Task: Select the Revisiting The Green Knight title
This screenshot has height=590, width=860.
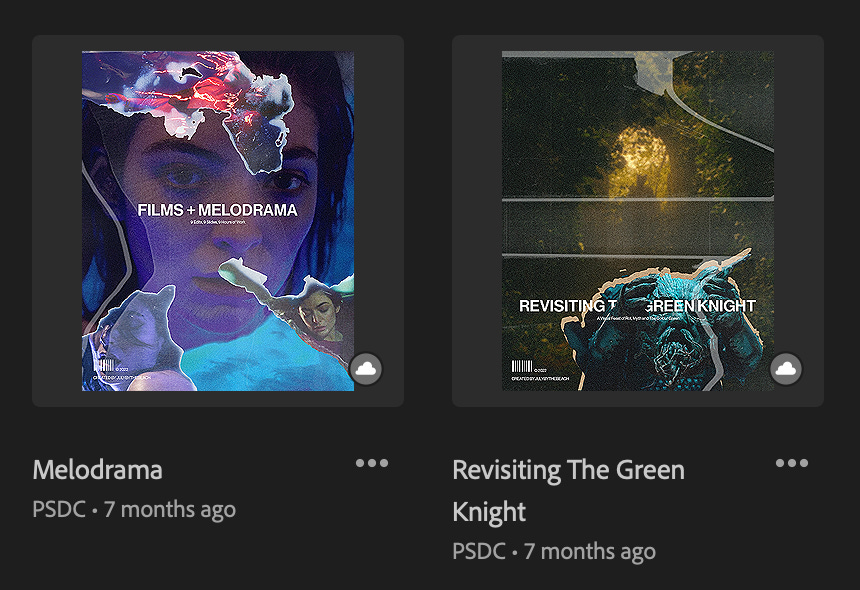Action: click(x=569, y=491)
